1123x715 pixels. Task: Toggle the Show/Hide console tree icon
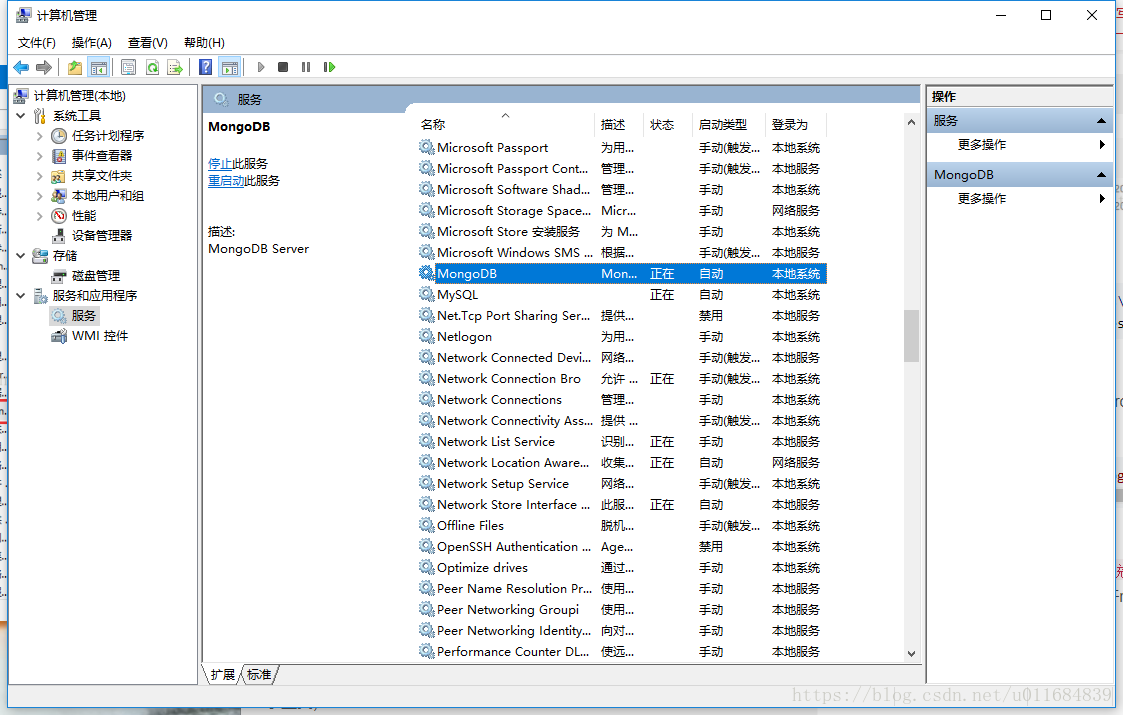tap(99, 67)
